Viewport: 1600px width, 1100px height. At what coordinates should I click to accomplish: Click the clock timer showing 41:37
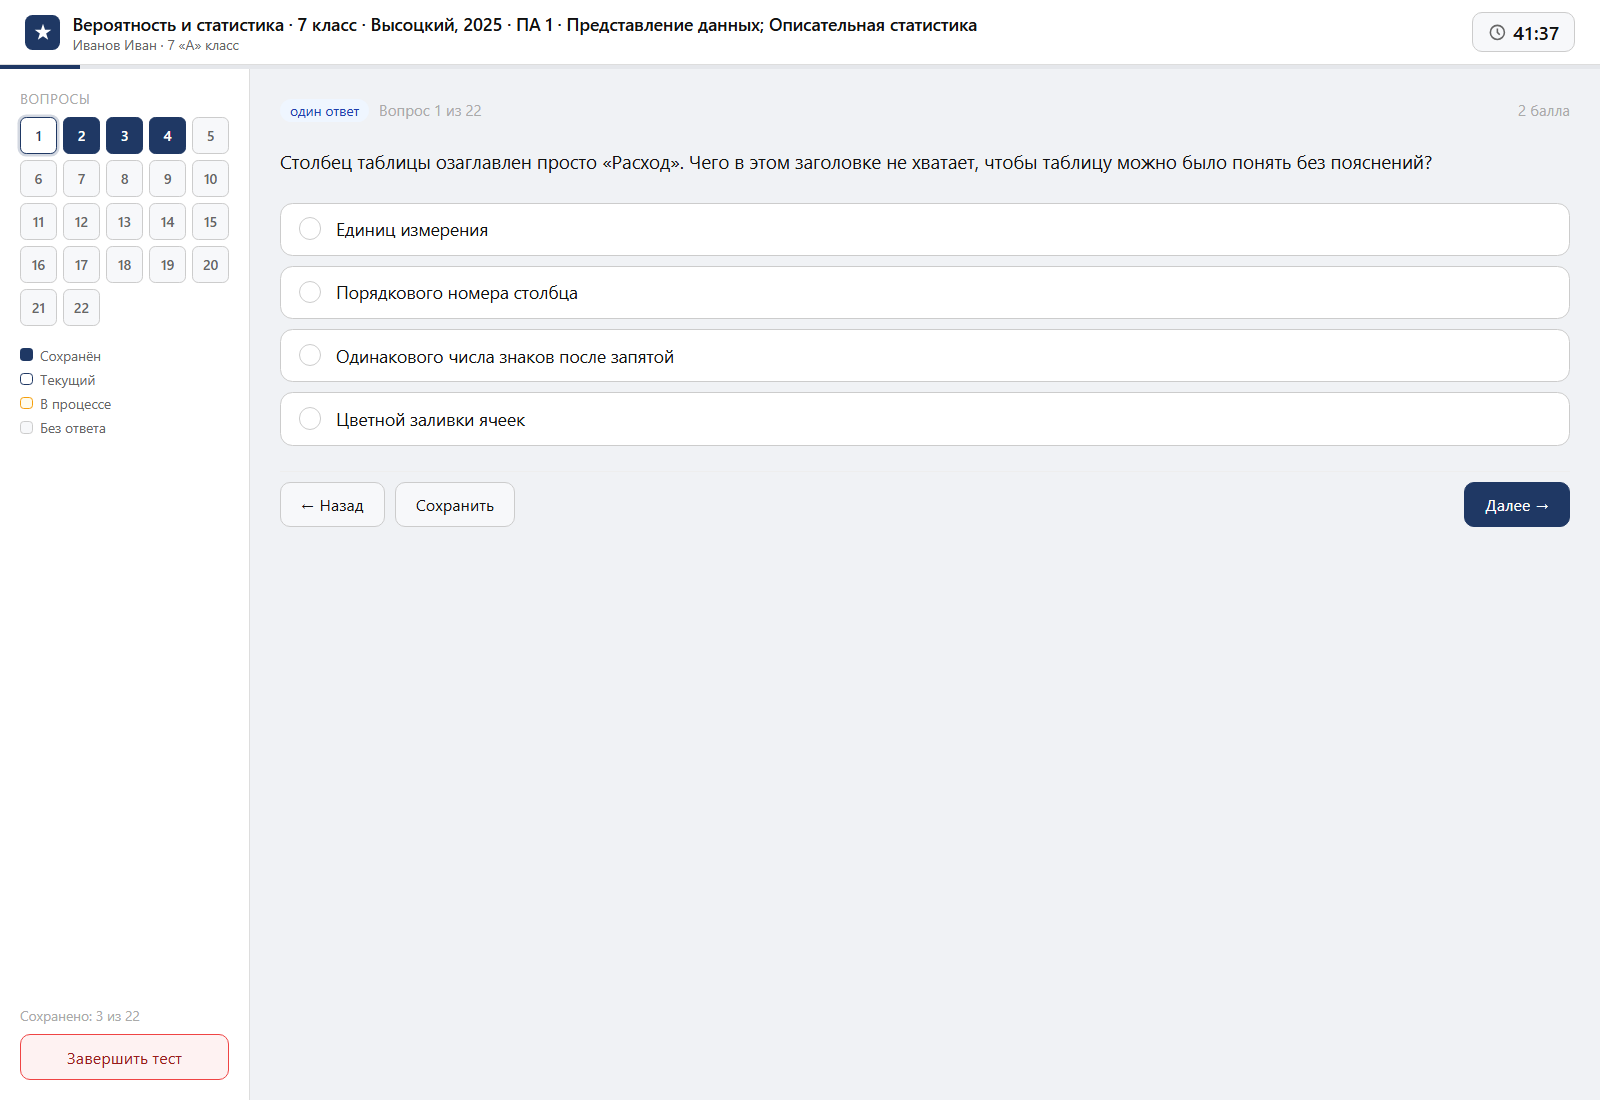[x=1523, y=32]
